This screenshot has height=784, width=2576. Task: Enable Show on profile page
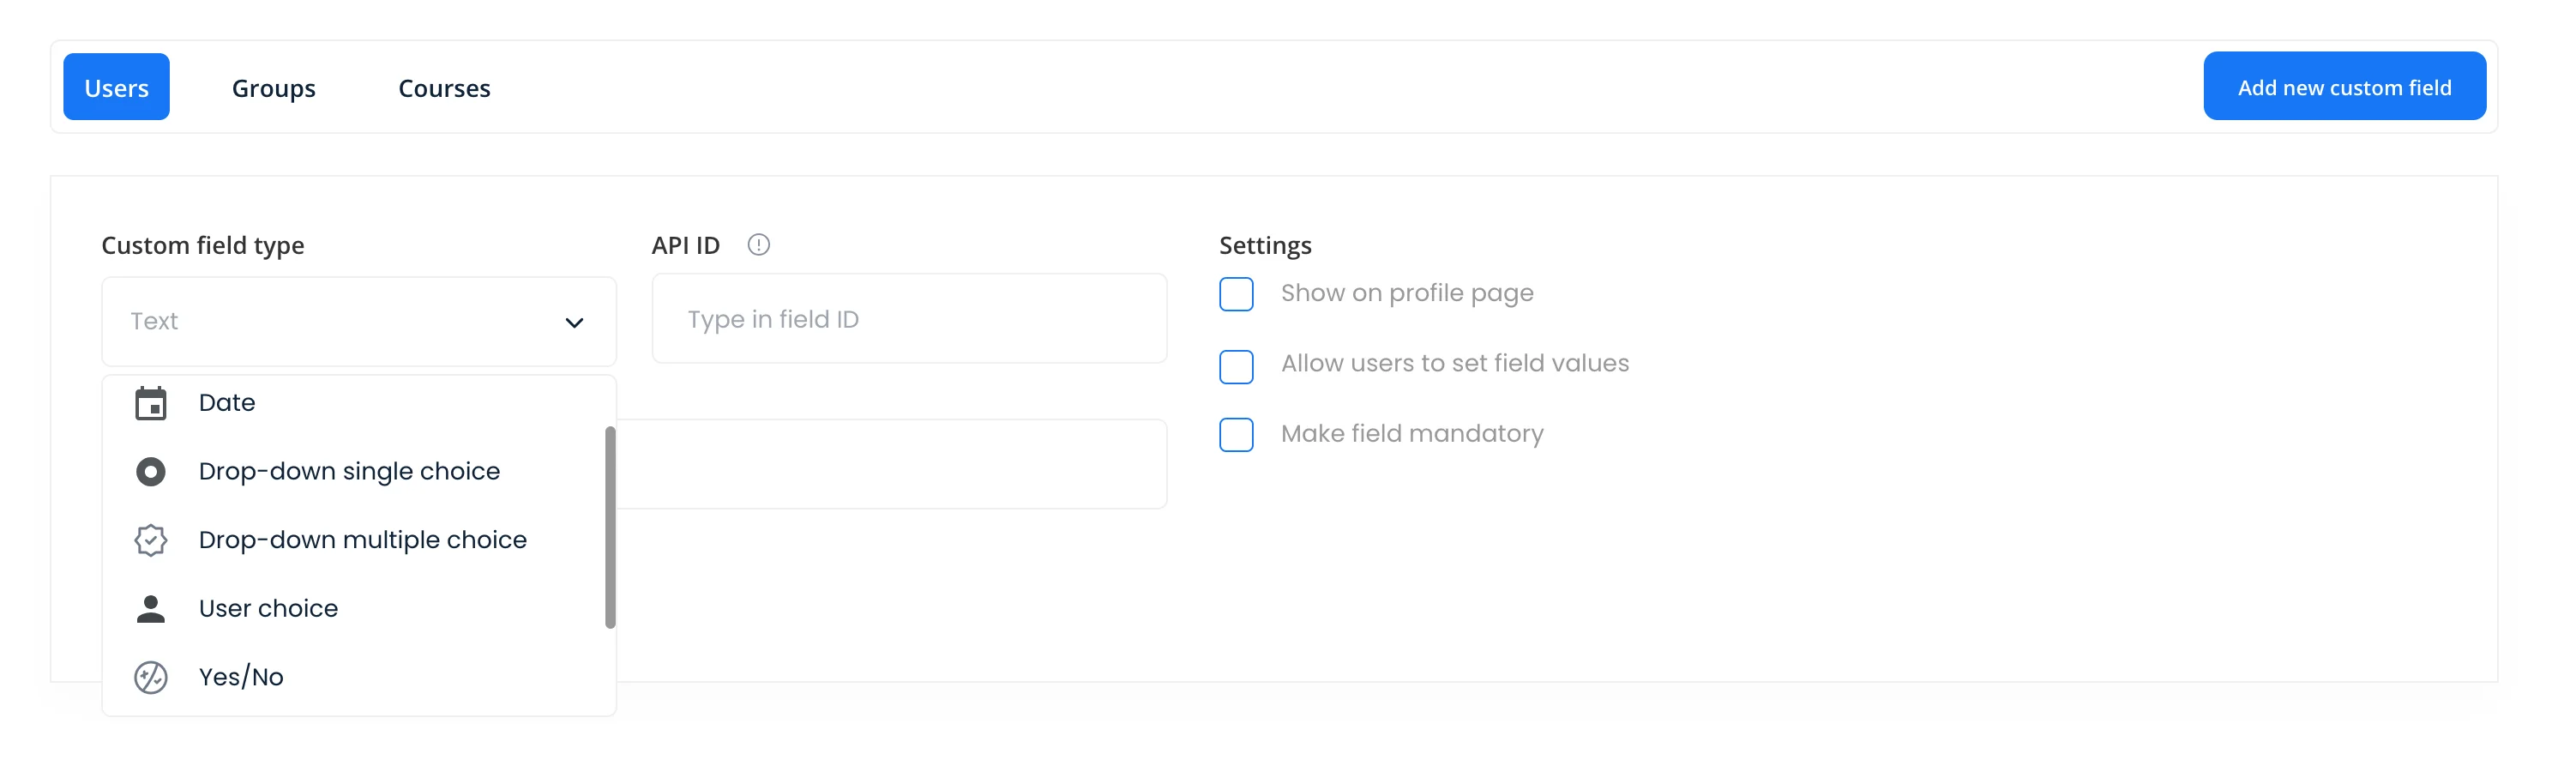pyautogui.click(x=1236, y=294)
